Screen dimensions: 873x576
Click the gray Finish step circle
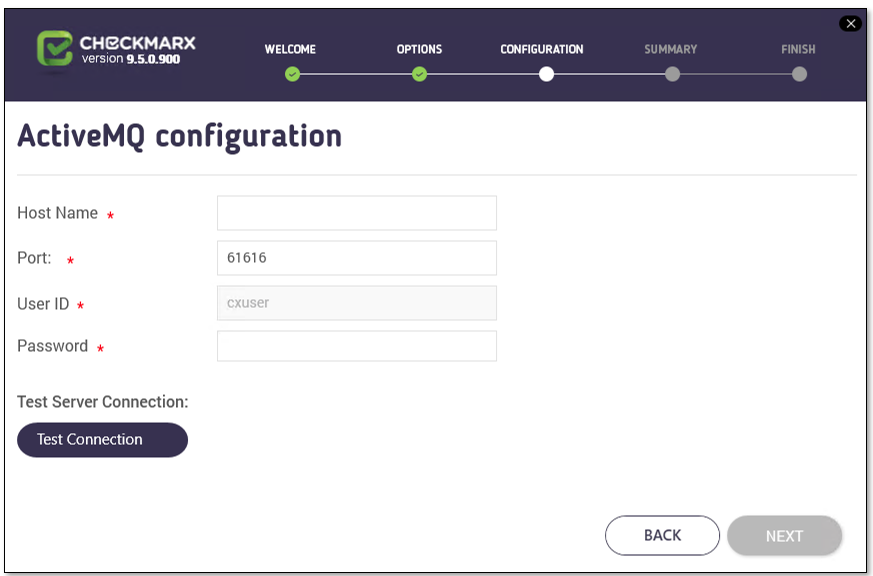pos(800,74)
